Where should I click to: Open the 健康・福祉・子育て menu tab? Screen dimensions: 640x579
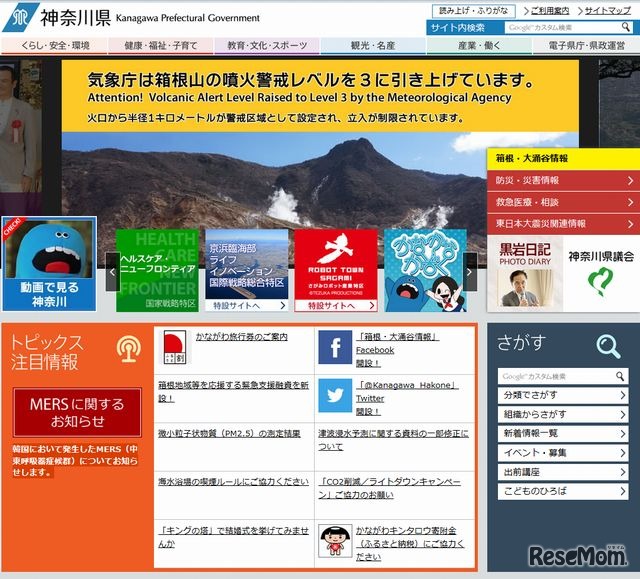coord(160,46)
